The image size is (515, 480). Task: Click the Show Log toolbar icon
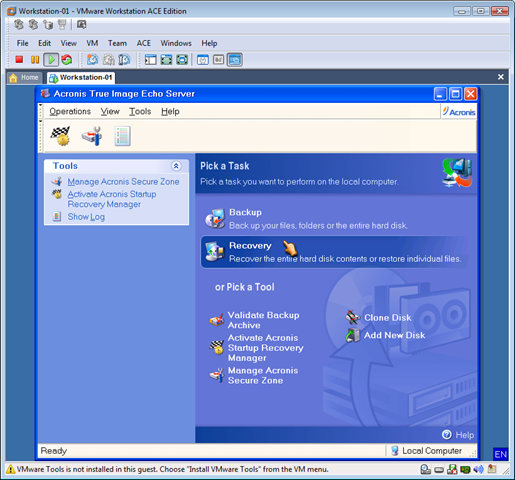122,136
